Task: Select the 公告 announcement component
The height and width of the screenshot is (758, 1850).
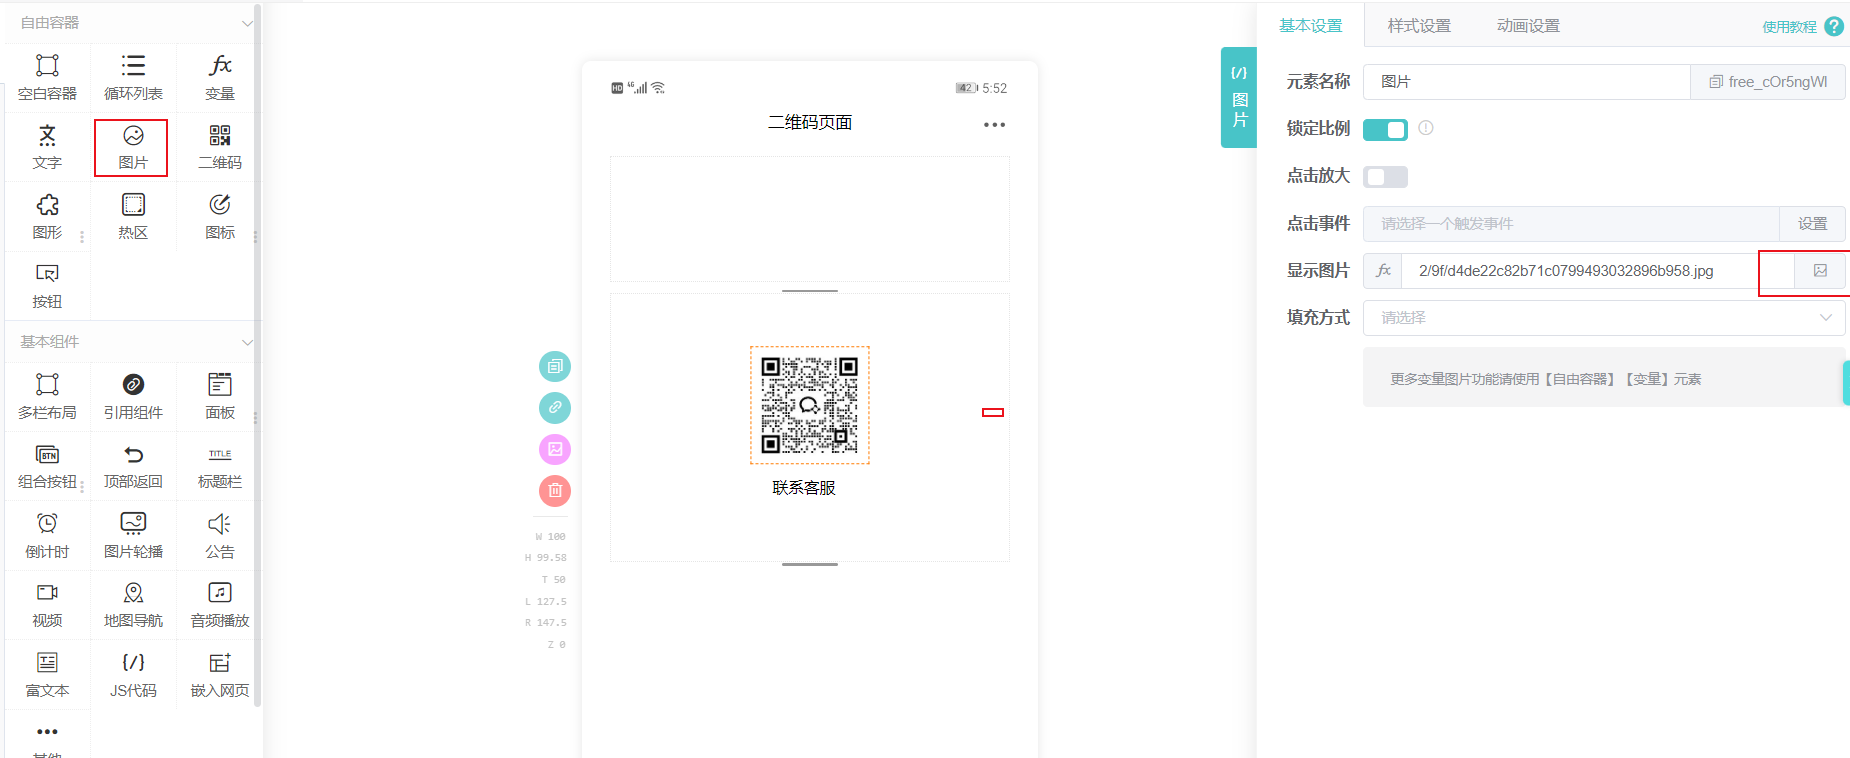Action: coord(220,536)
